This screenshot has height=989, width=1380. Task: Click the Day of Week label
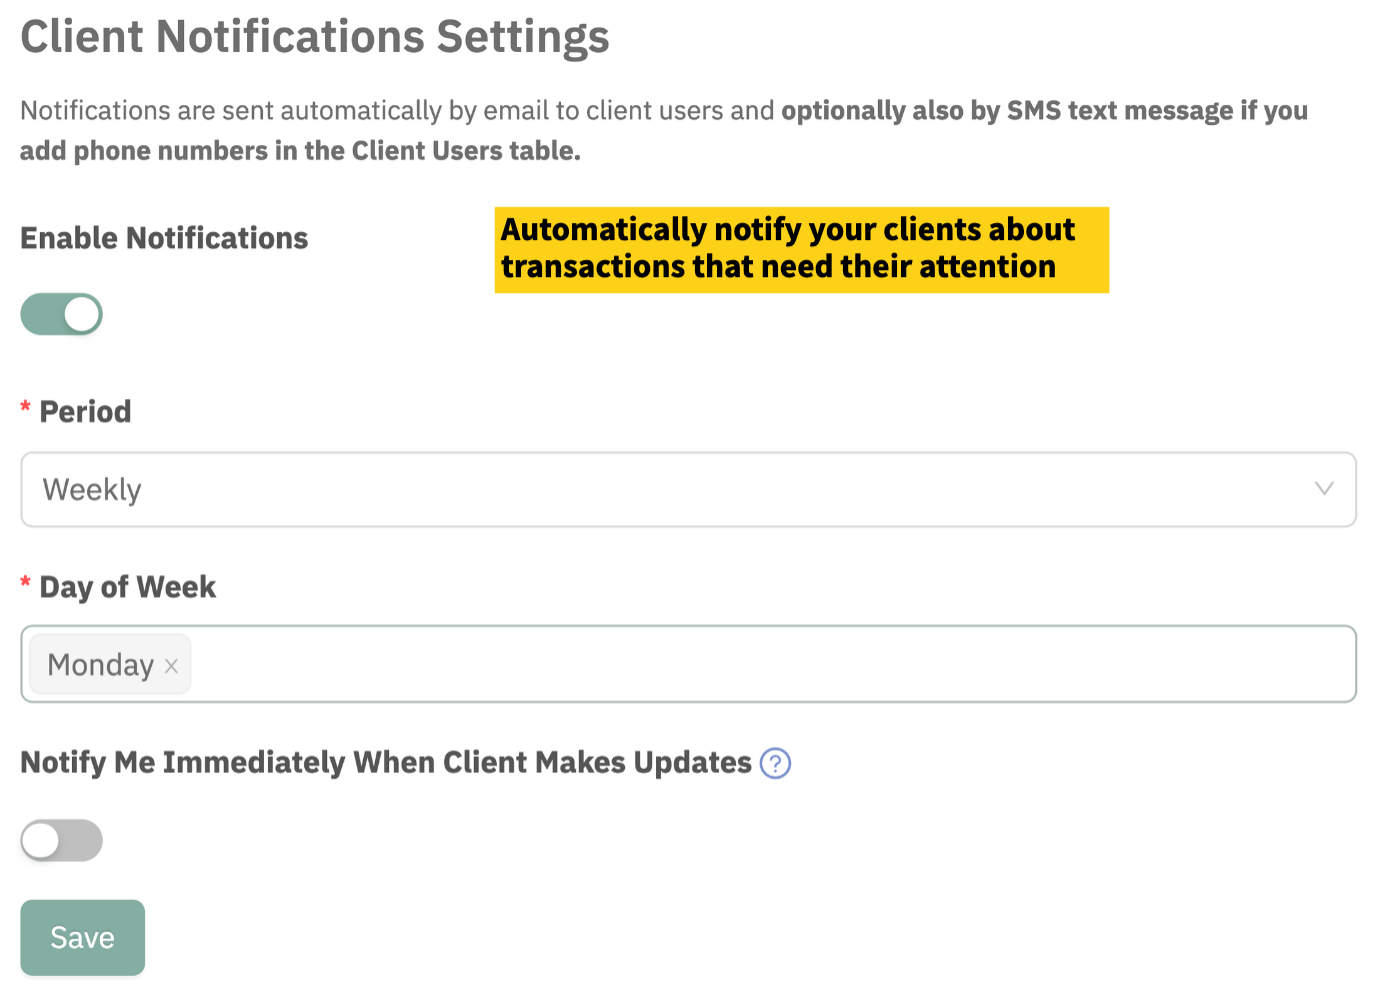click(x=127, y=587)
